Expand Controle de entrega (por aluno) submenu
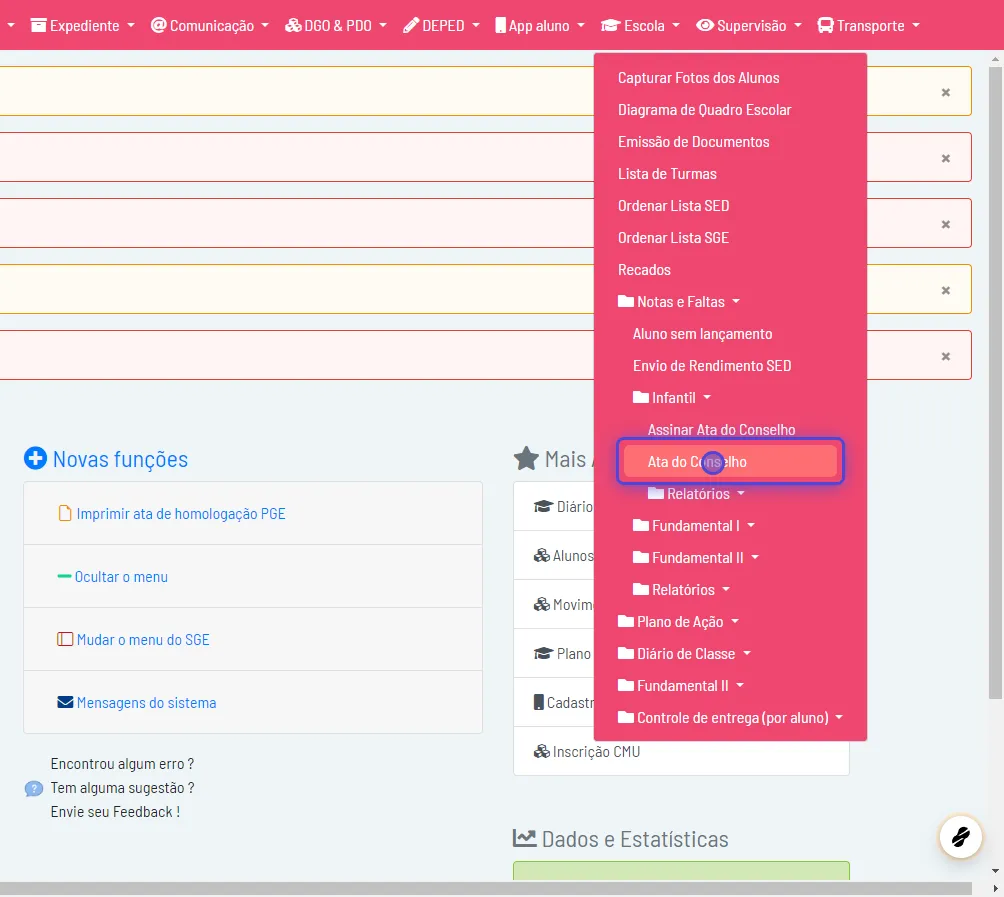1004x897 pixels. click(731, 718)
